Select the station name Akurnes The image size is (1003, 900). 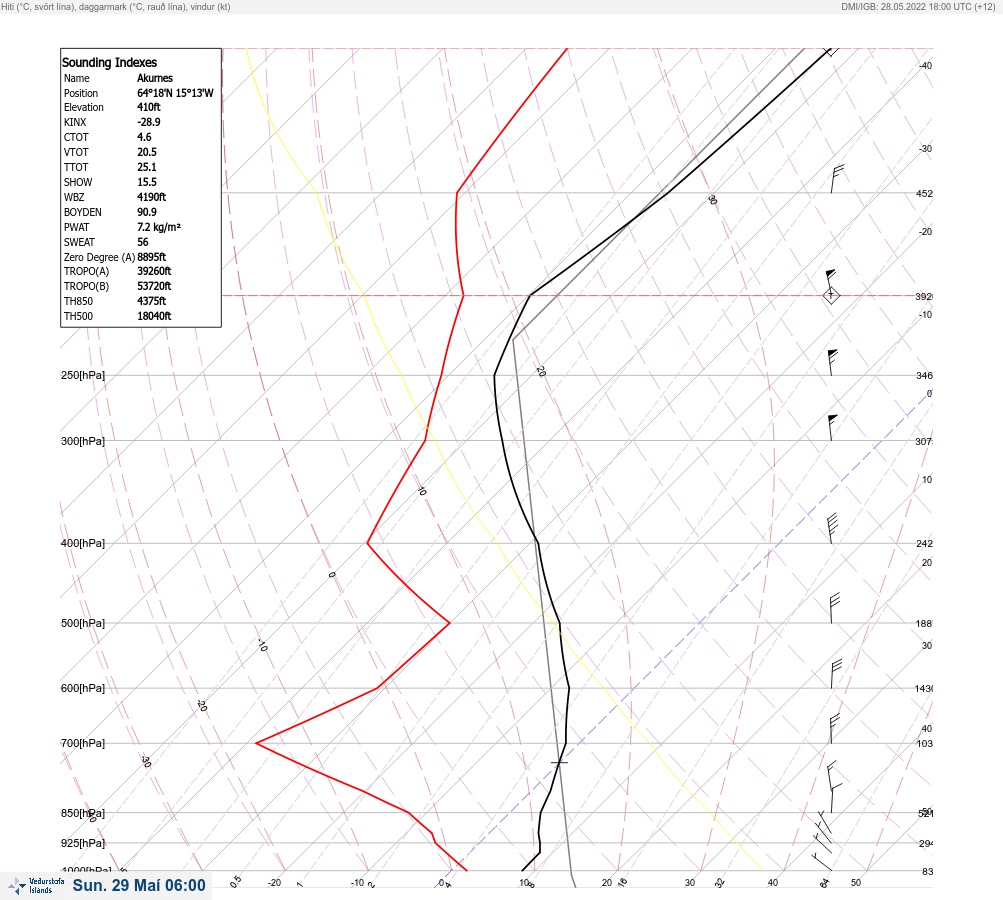(x=155, y=78)
